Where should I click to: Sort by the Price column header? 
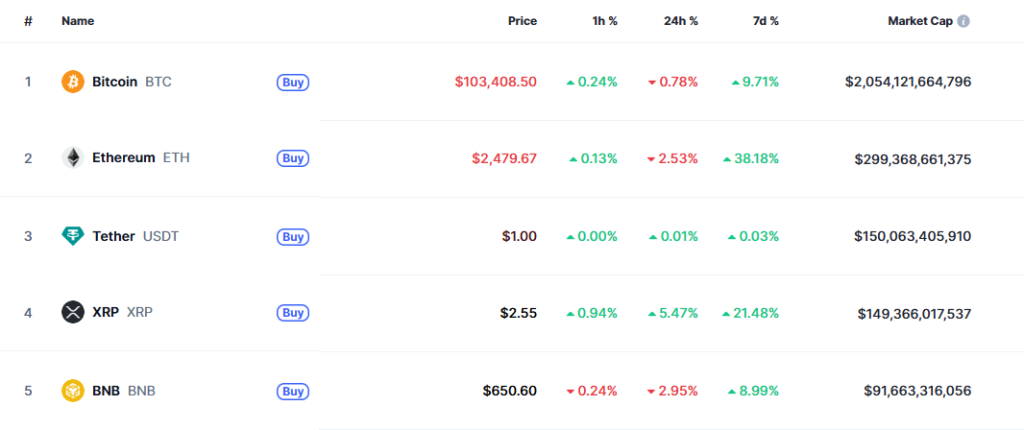[x=522, y=21]
